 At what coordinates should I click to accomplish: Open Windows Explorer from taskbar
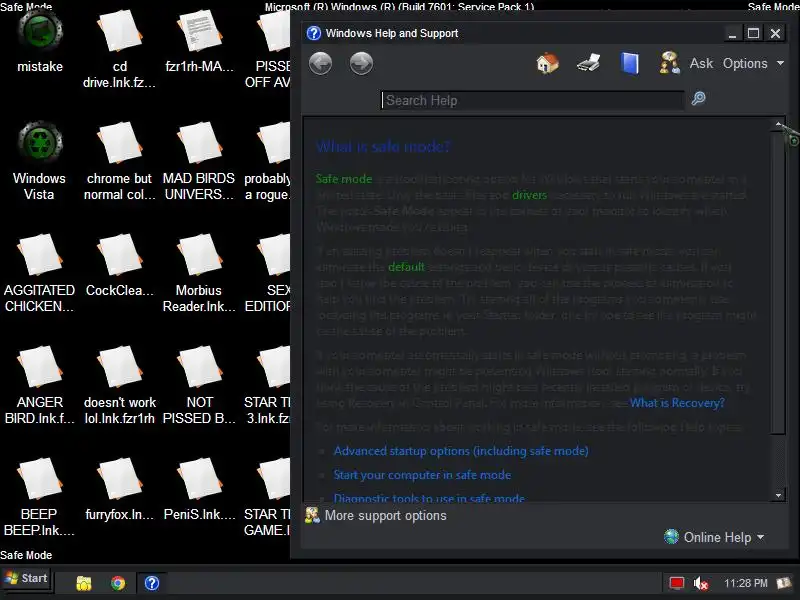pyautogui.click(x=84, y=583)
